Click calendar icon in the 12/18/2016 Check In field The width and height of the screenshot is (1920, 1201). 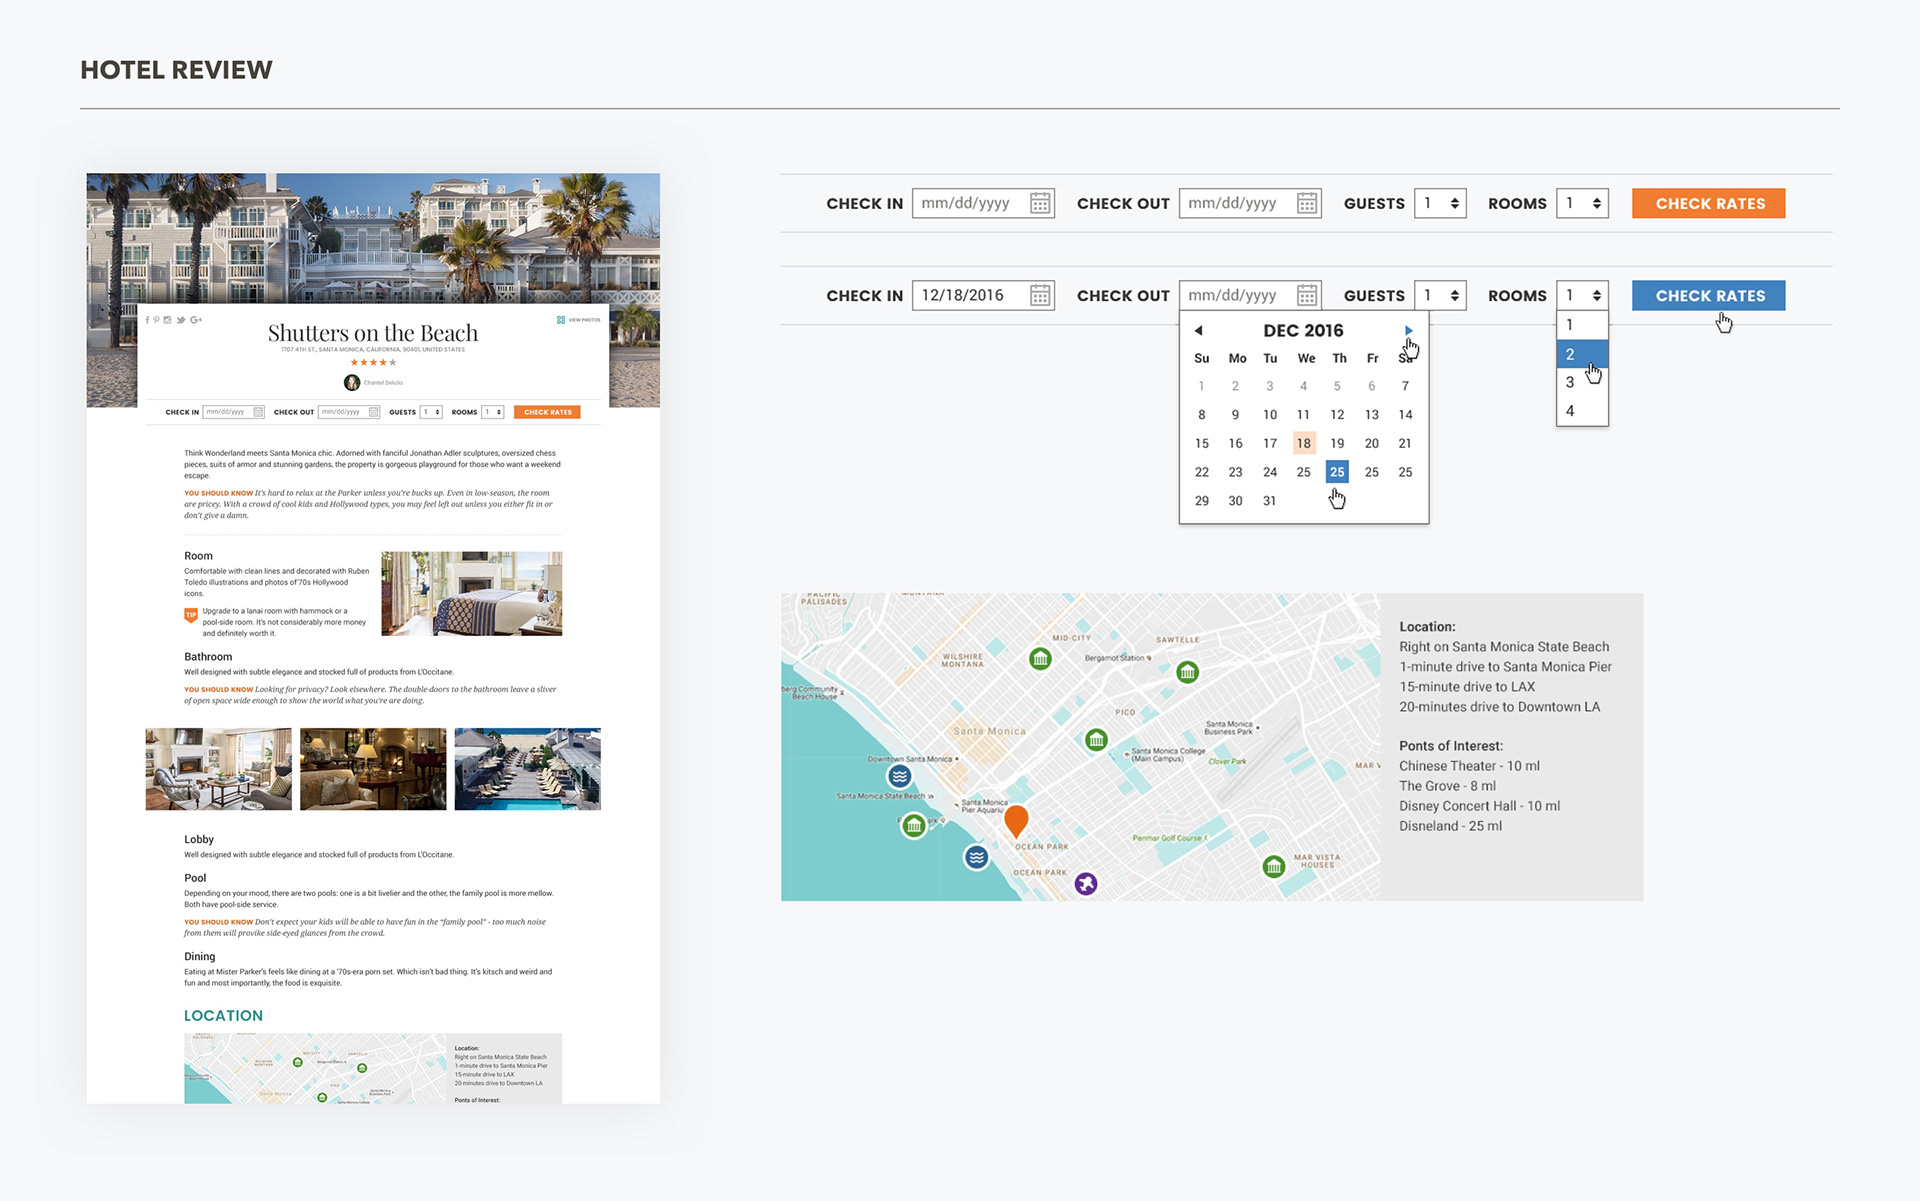[1040, 295]
